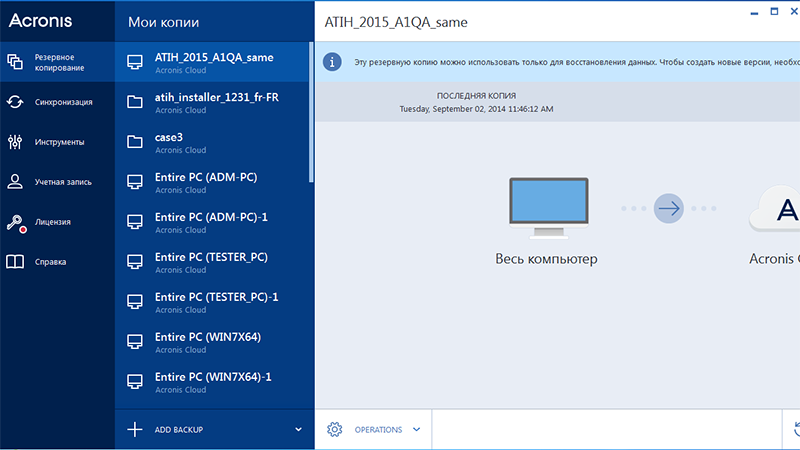The width and height of the screenshot is (800, 450).
Task: Click the monitor icon beside Entire PC (ADM-PC)-1
Action: point(135,222)
